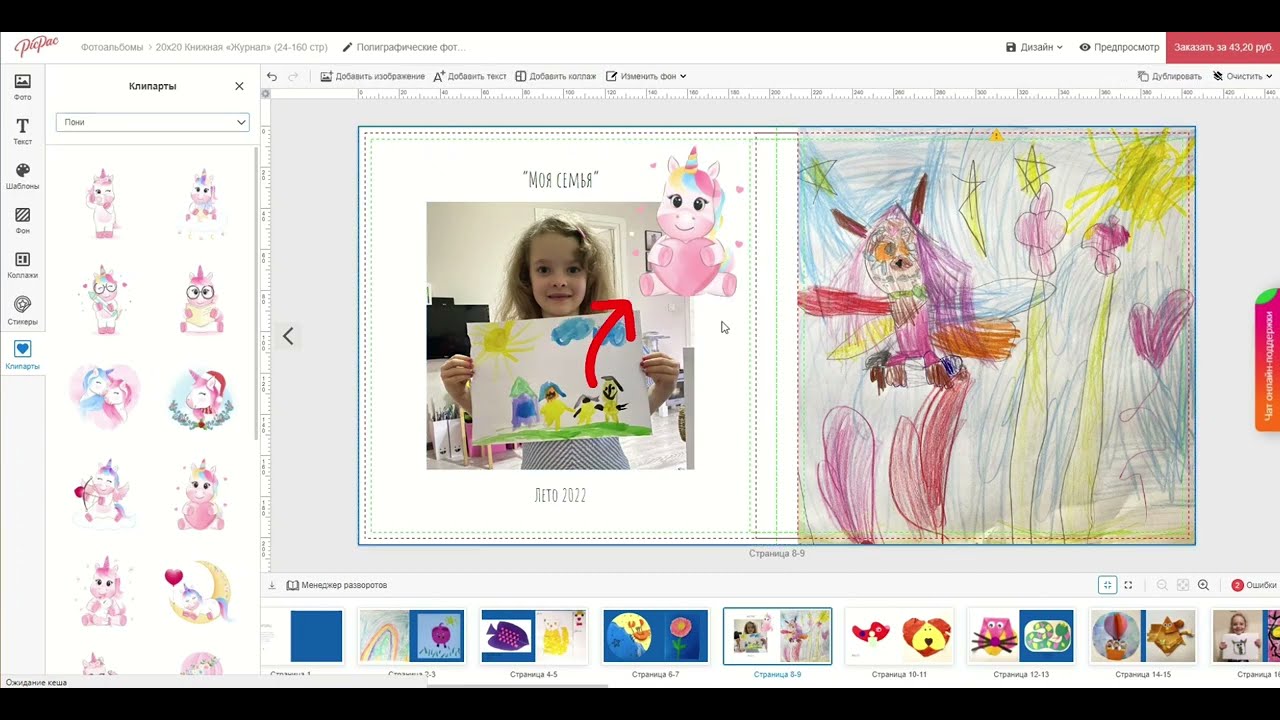This screenshot has width=1280, height=720.
Task: Select the sleeping unicorn head clipart
Action: 104,397
